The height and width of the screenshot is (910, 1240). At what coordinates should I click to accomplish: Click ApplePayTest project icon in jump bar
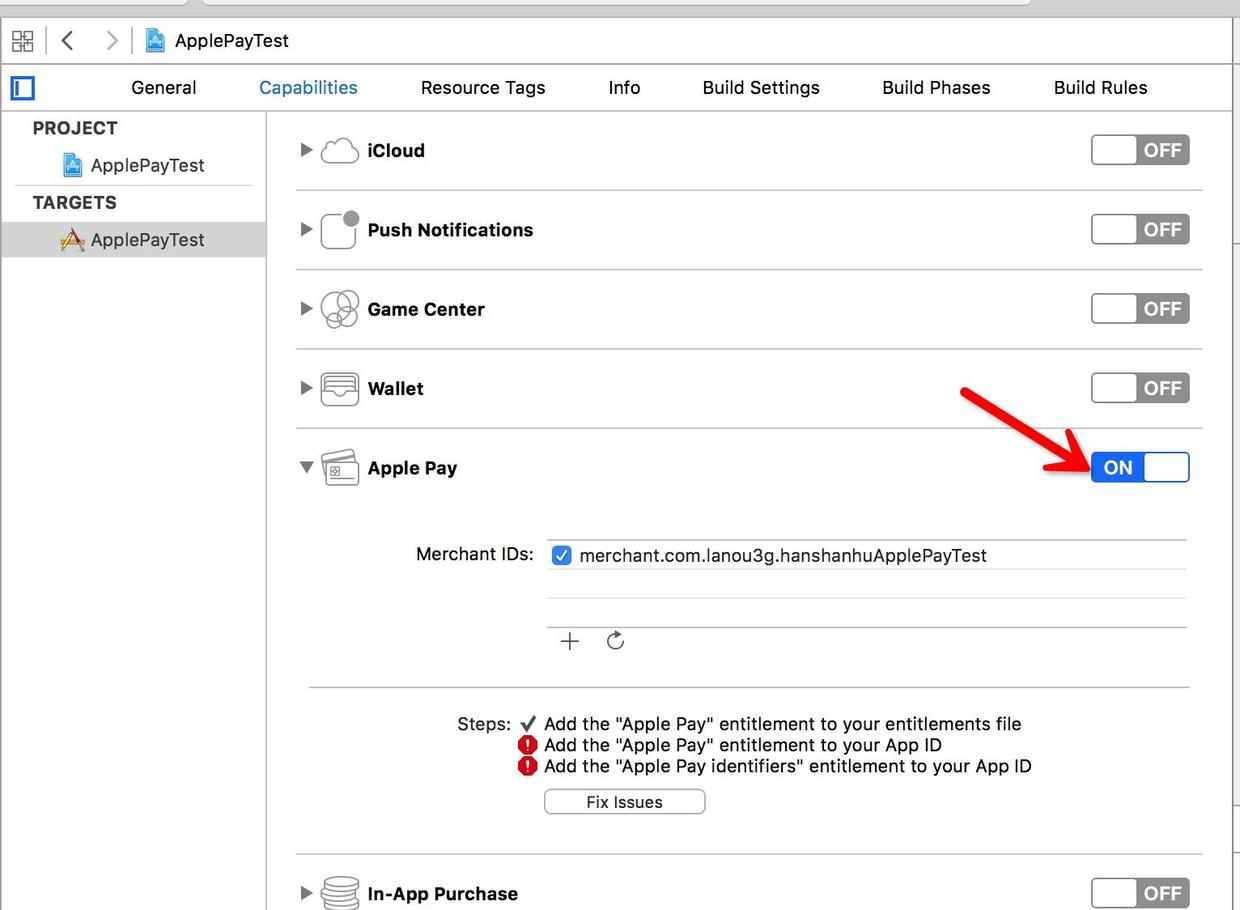tap(155, 41)
